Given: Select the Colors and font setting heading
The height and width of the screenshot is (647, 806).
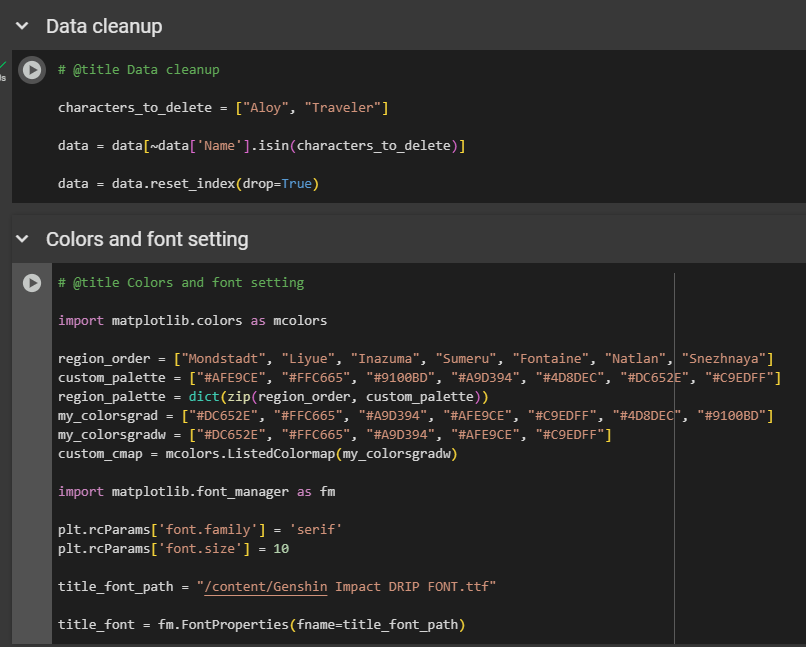Looking at the screenshot, I should (147, 240).
